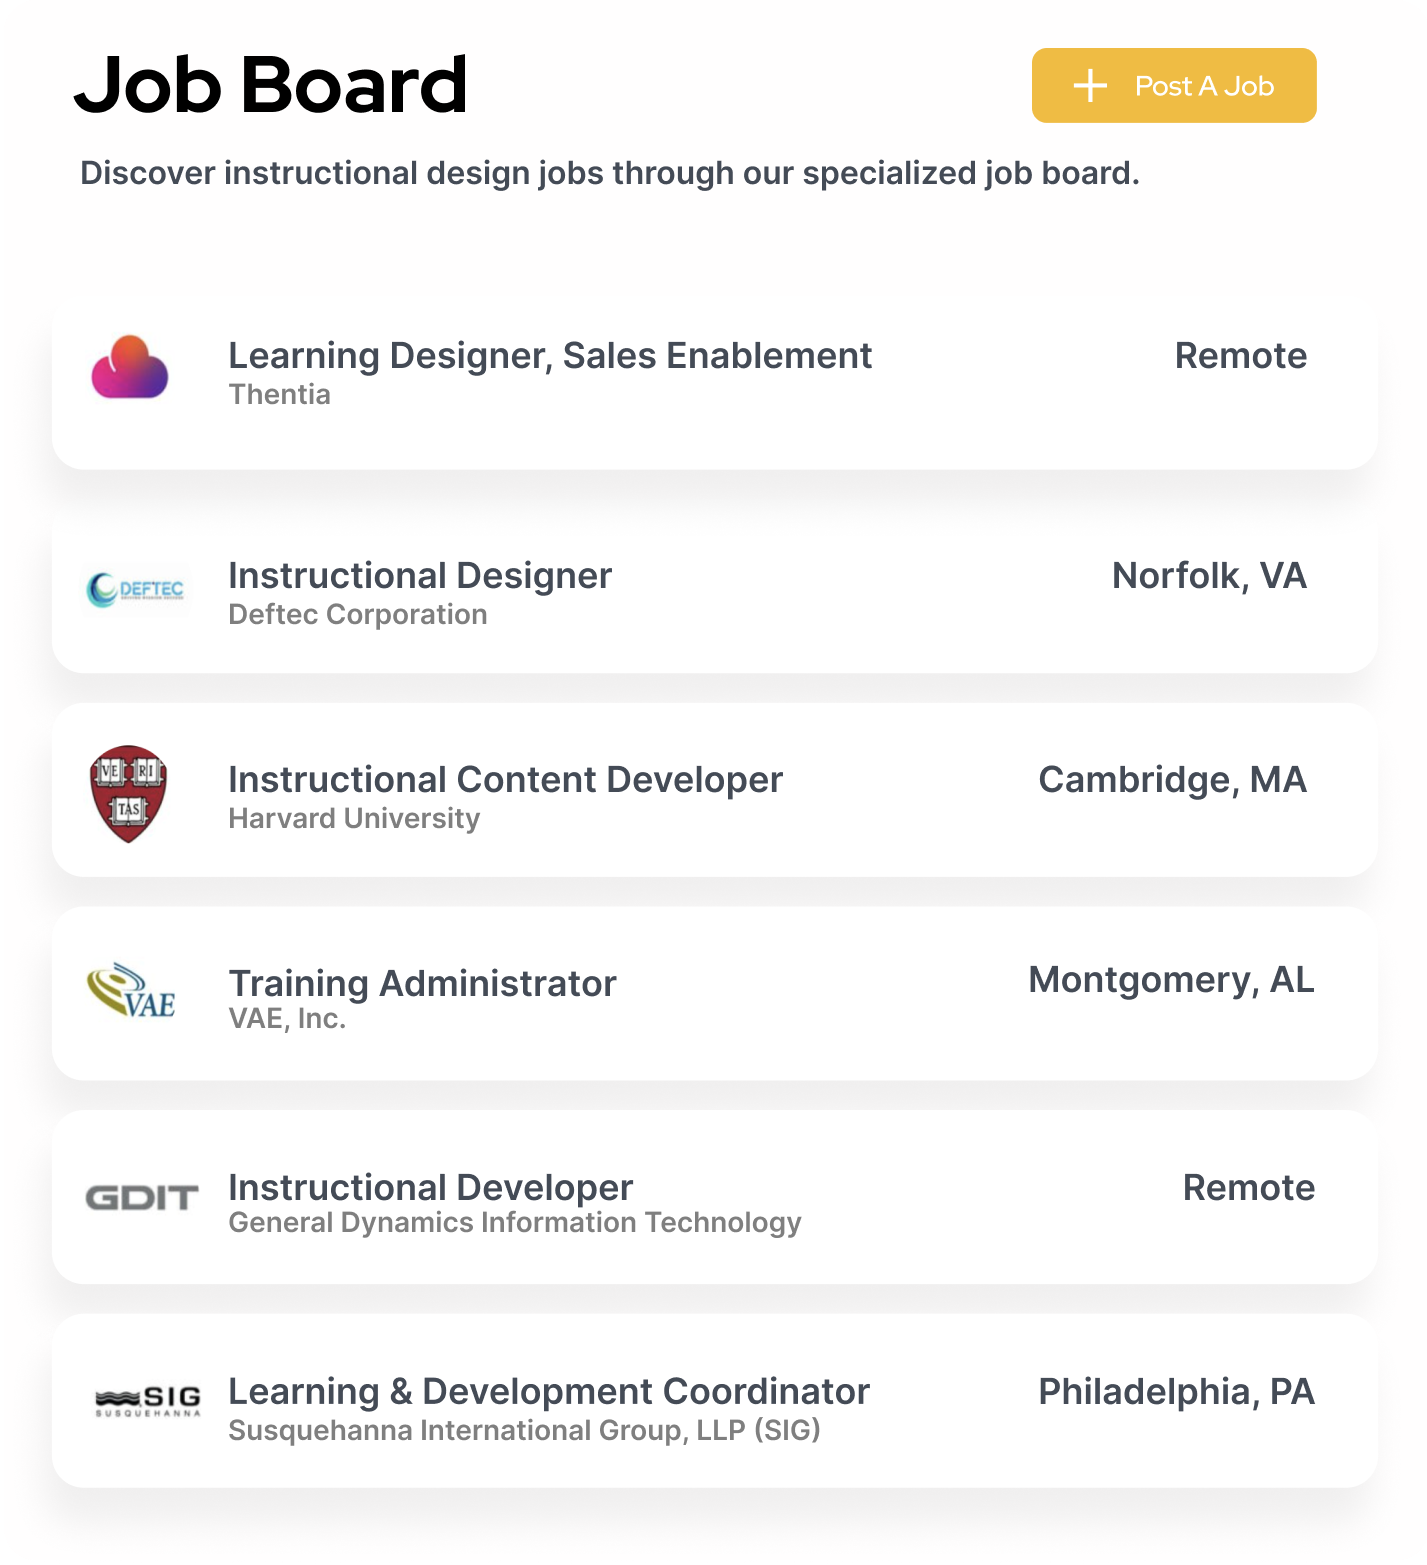1427x1565 pixels.
Task: Click the Cambridge, MA location label
Action: [1174, 780]
